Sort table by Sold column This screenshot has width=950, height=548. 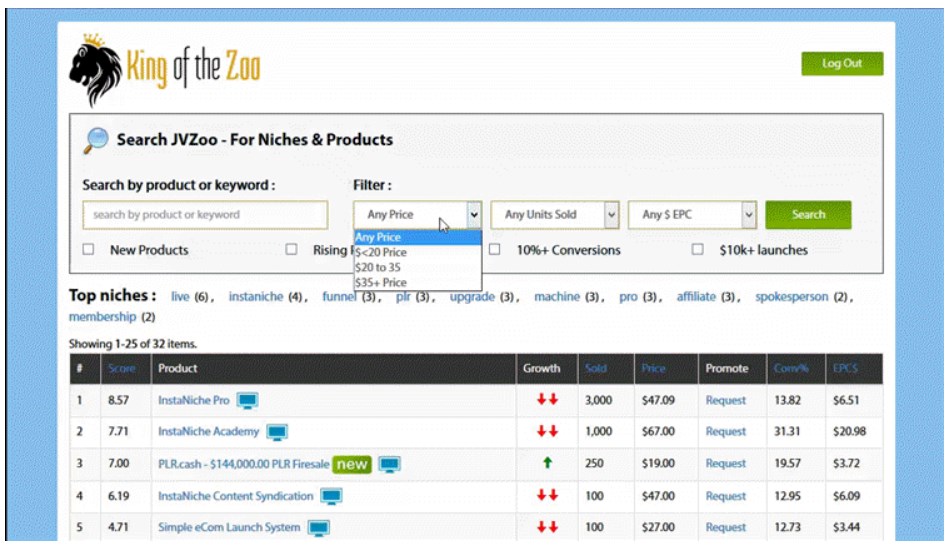coord(596,369)
